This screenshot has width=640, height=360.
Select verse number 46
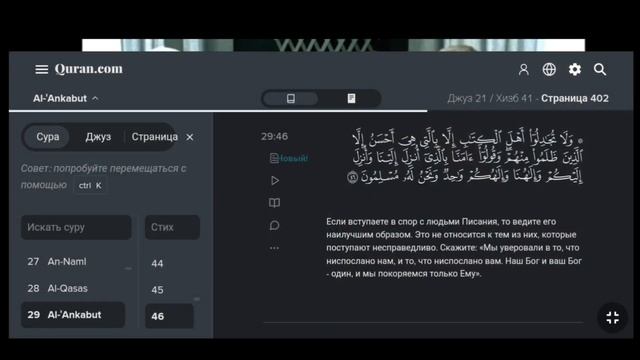point(169,316)
